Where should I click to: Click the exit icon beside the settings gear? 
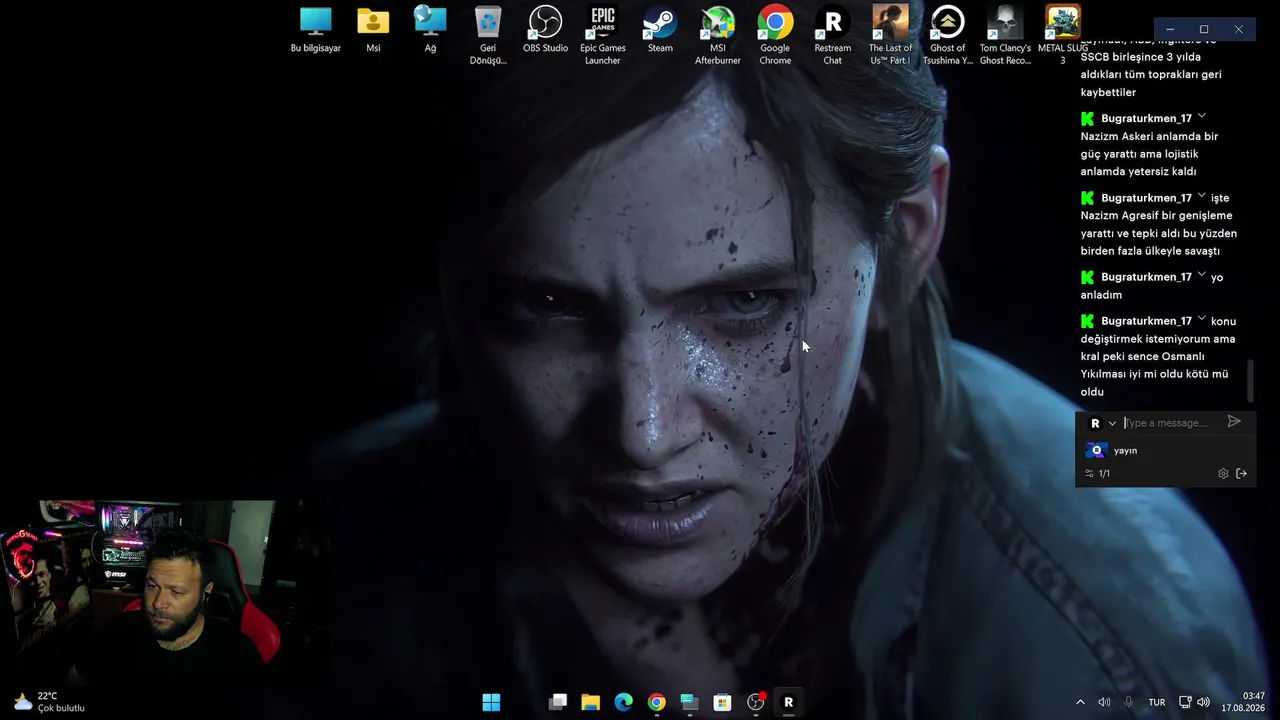tap(1241, 474)
